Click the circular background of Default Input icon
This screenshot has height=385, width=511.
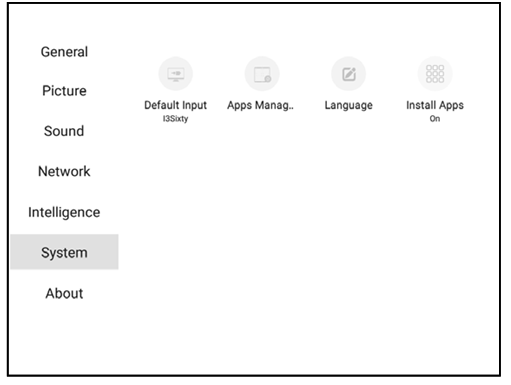coord(176,74)
